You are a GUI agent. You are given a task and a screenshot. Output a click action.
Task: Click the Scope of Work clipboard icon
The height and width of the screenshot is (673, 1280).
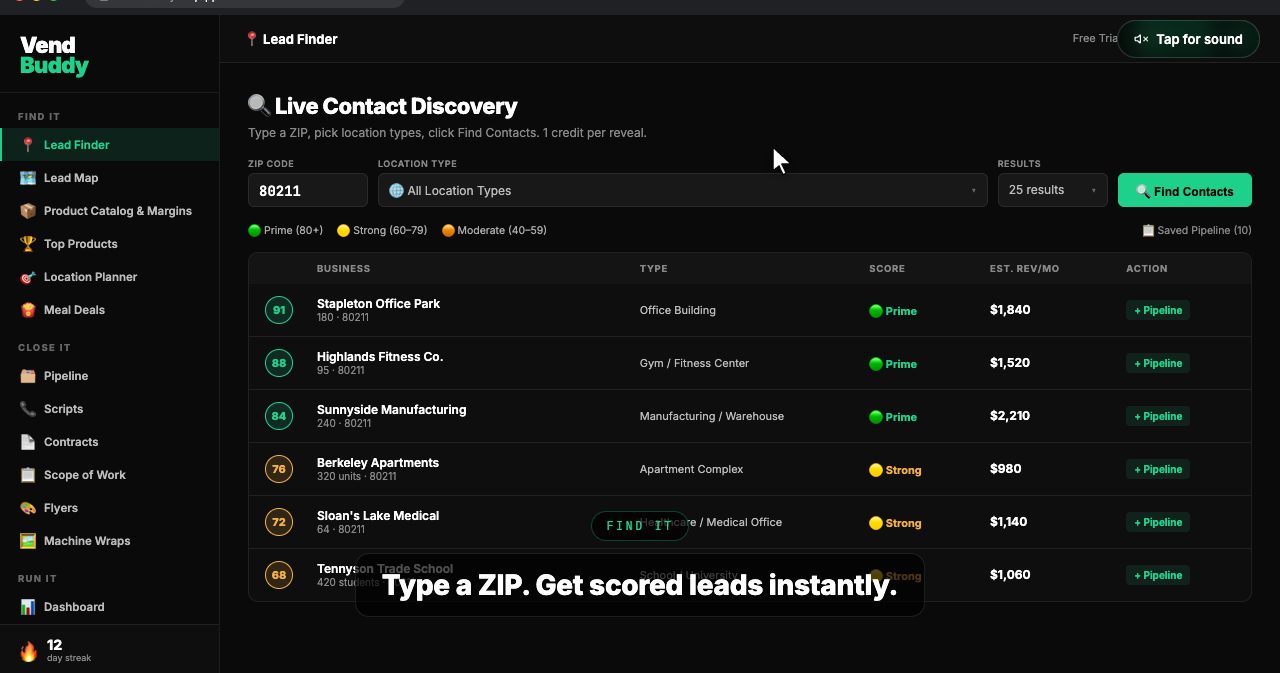28,475
